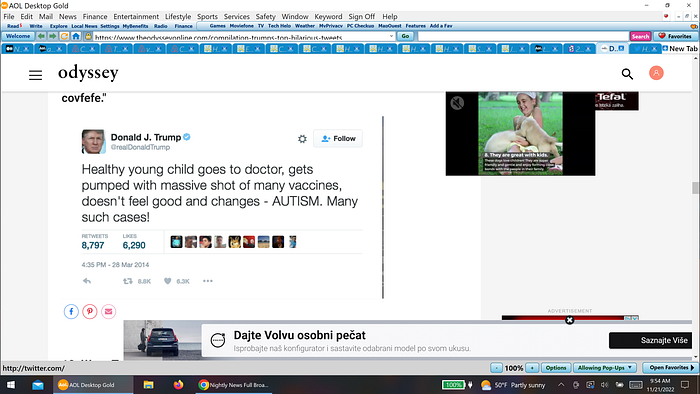The width and height of the screenshot is (700, 394).
Task: Go to the home page via house icon
Action: coord(76,36)
